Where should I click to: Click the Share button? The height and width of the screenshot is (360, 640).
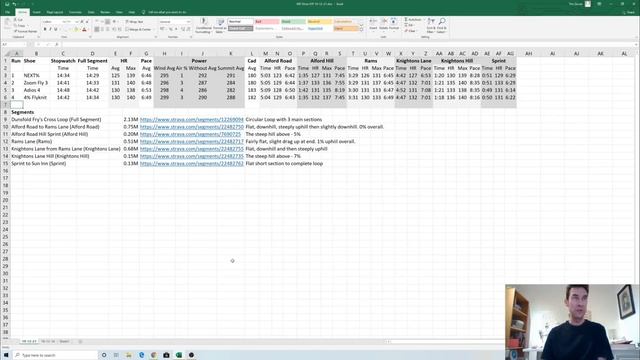click(630, 12)
